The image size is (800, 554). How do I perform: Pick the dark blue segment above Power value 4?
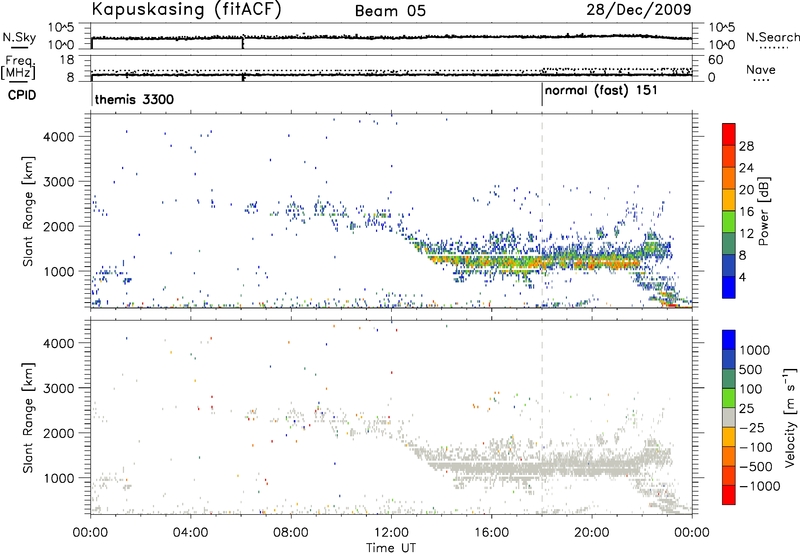tap(729, 265)
